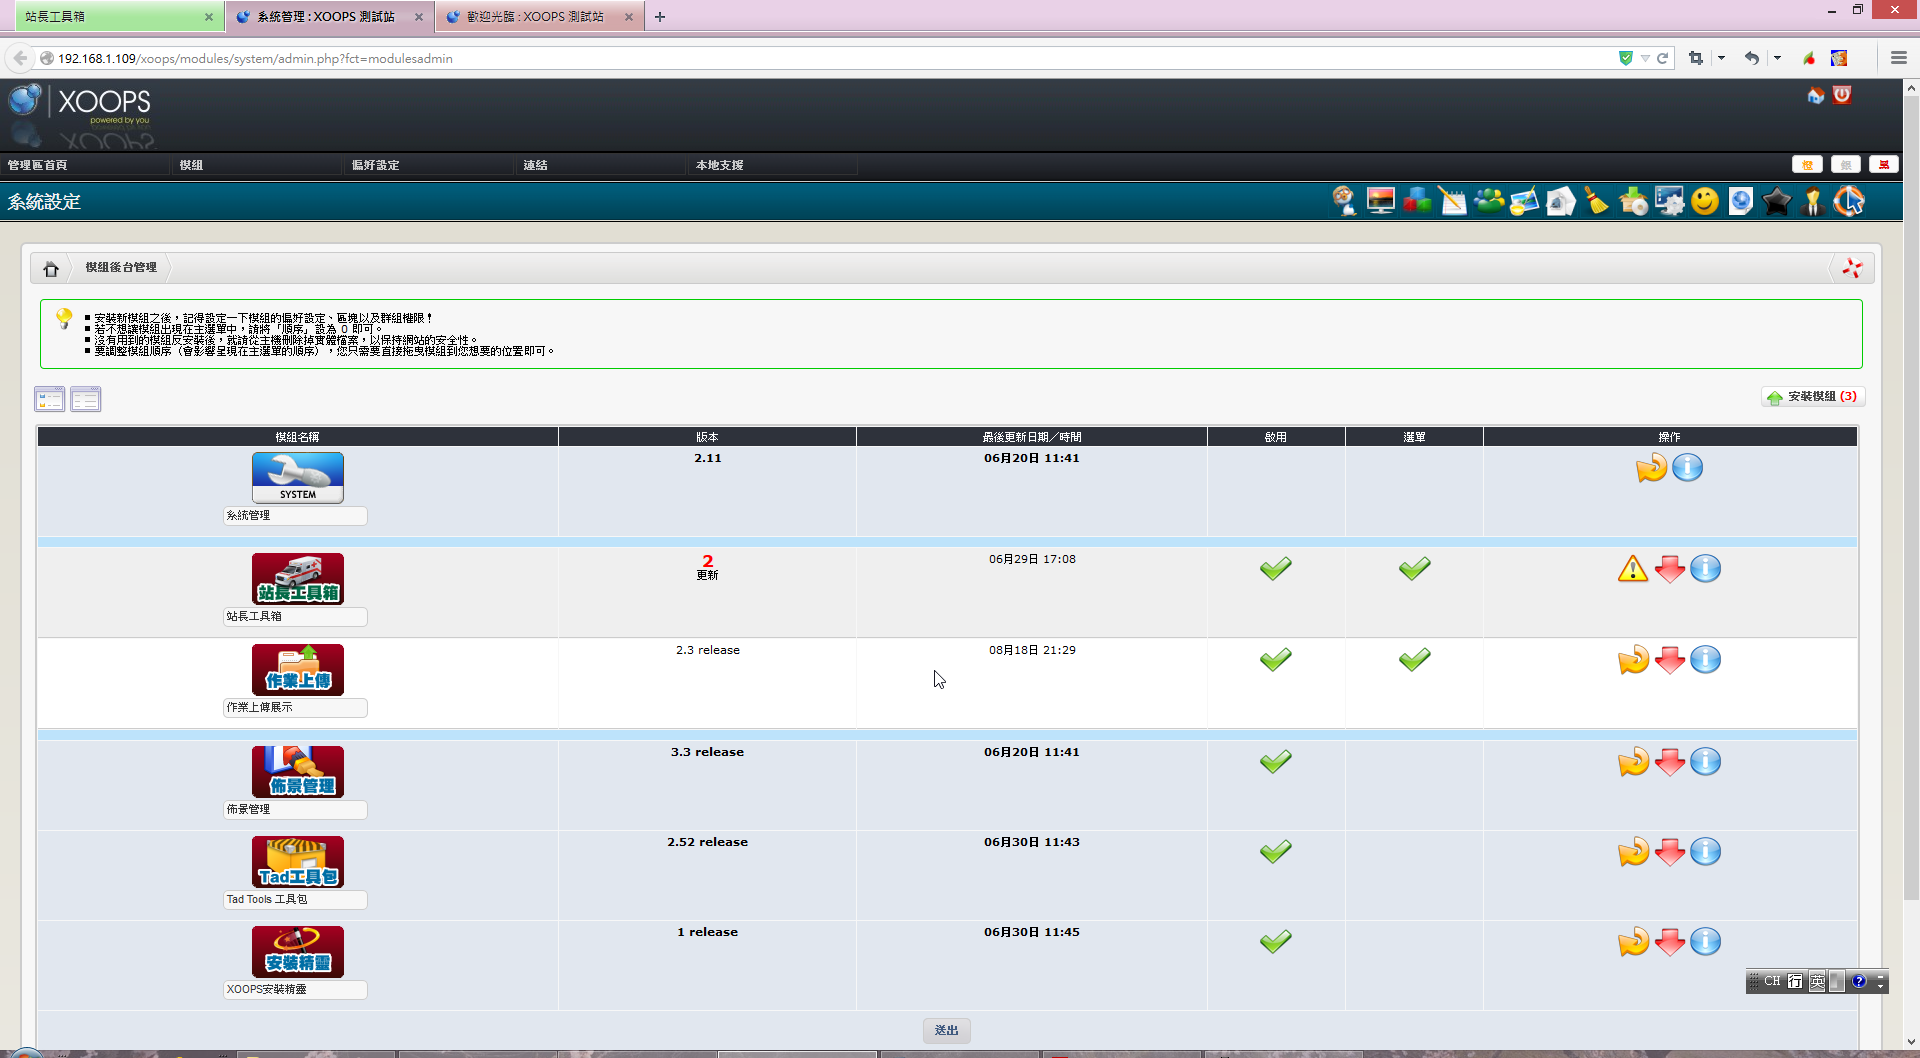The image size is (1920, 1058).
Task: Open the address bar history dropdown arrow
Action: coord(1645,58)
